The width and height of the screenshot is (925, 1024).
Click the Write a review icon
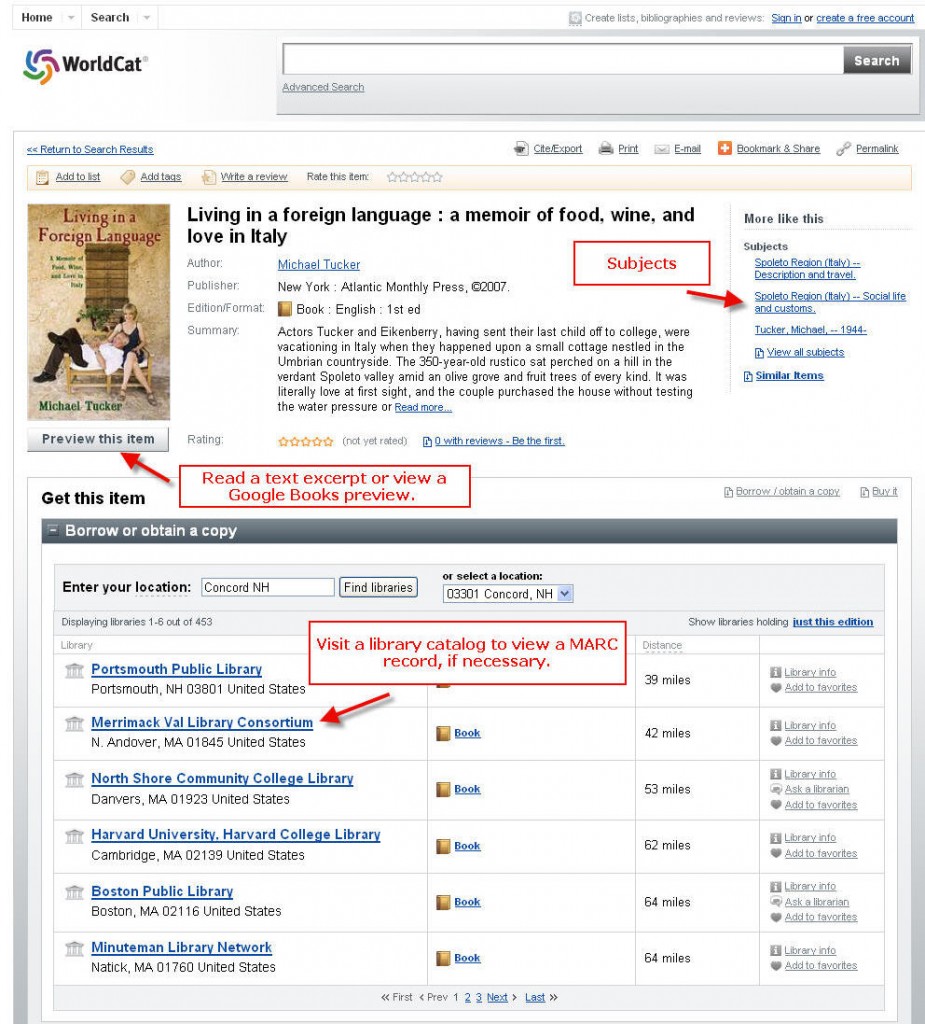208,177
